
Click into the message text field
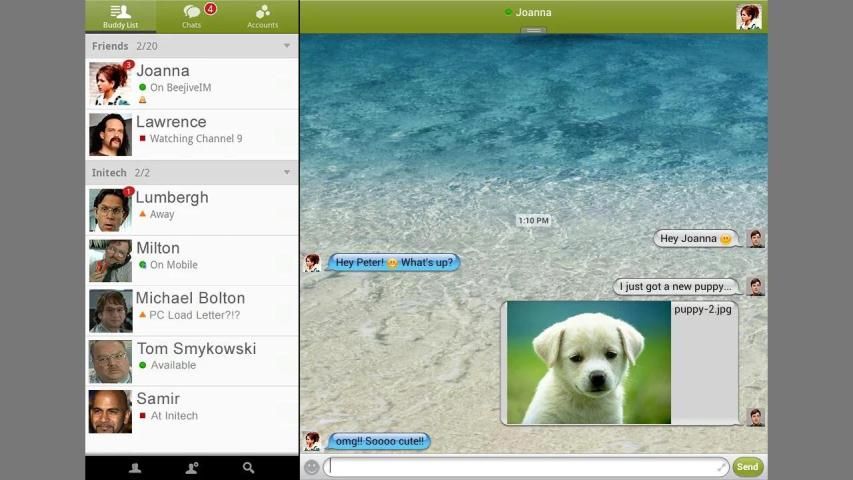[x=520, y=467]
